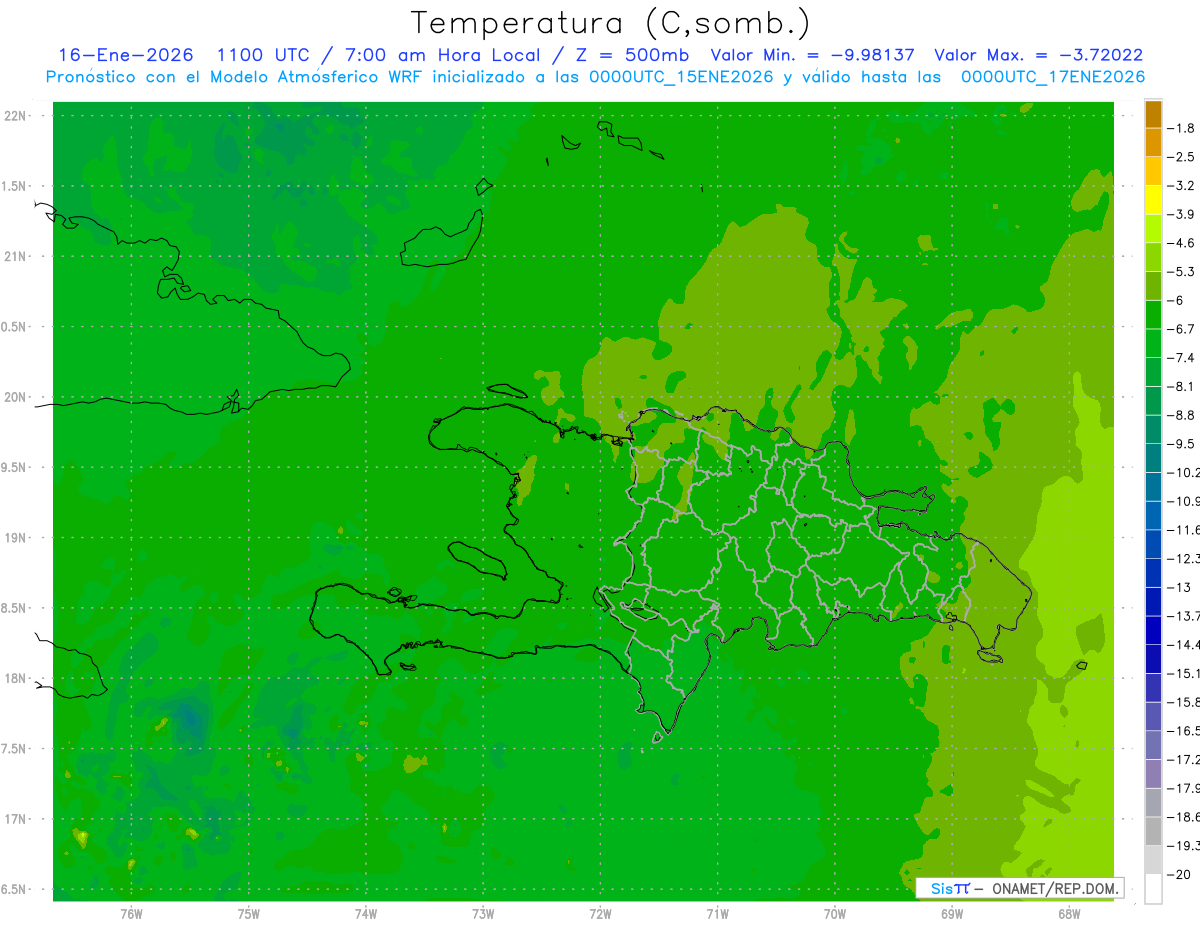Click the teal legend swatch between -10.2 and -10.9
Image resolution: width=1200 pixels, height=927 pixels.
1153,486
